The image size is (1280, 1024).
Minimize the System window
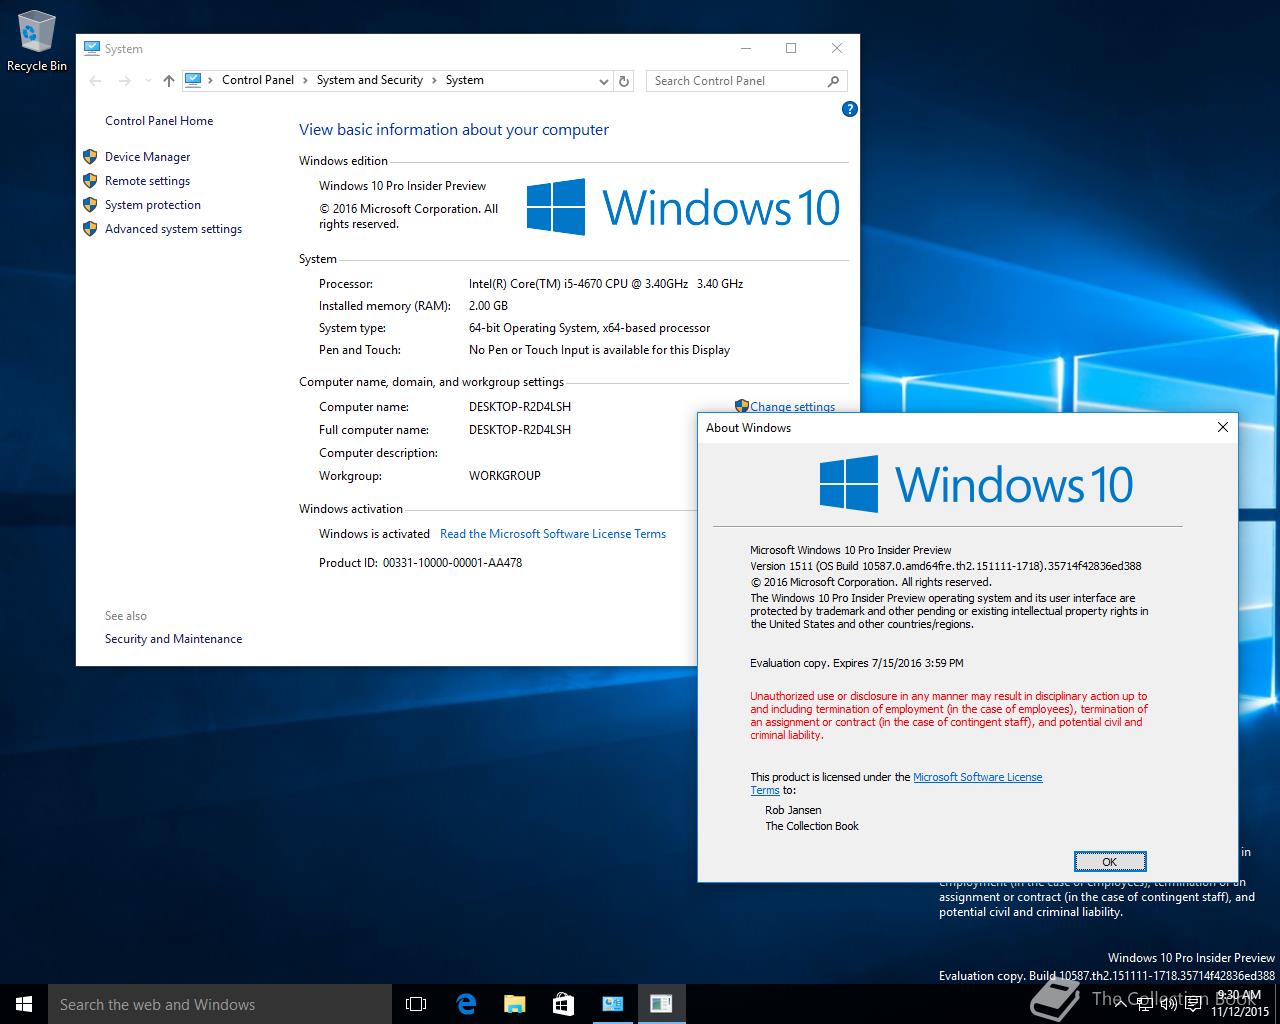746,48
